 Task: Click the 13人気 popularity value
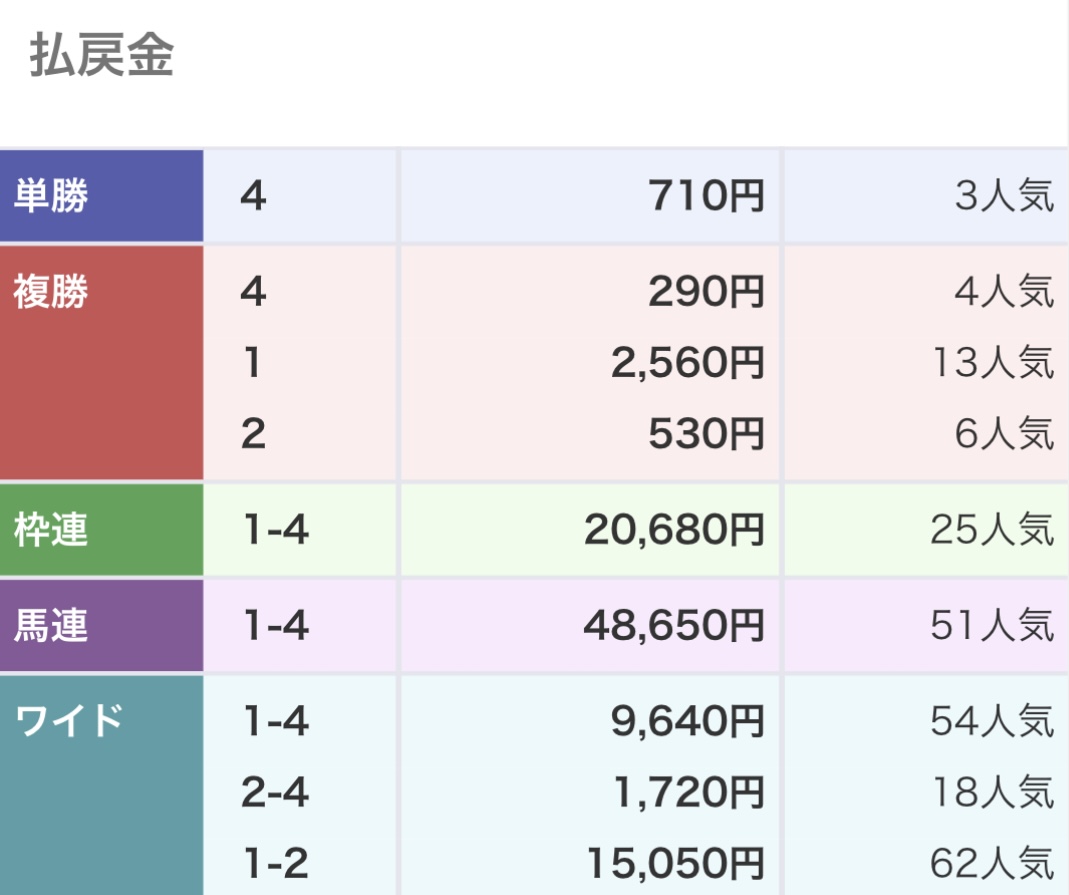click(993, 363)
